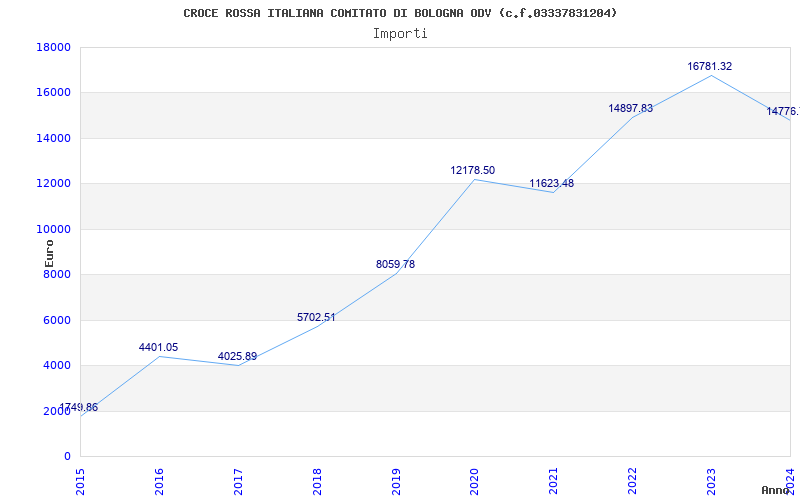Screen dimensions: 800x500
Task: Select the data label 1749.86
Action: click(79, 407)
